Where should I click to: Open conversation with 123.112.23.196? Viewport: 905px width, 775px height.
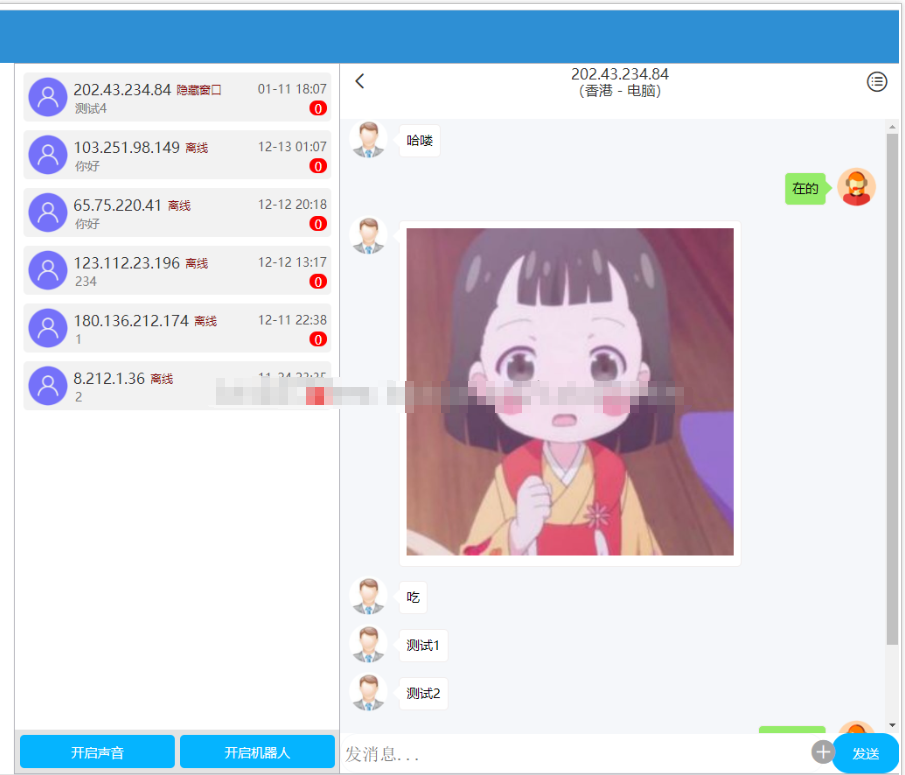(x=177, y=271)
